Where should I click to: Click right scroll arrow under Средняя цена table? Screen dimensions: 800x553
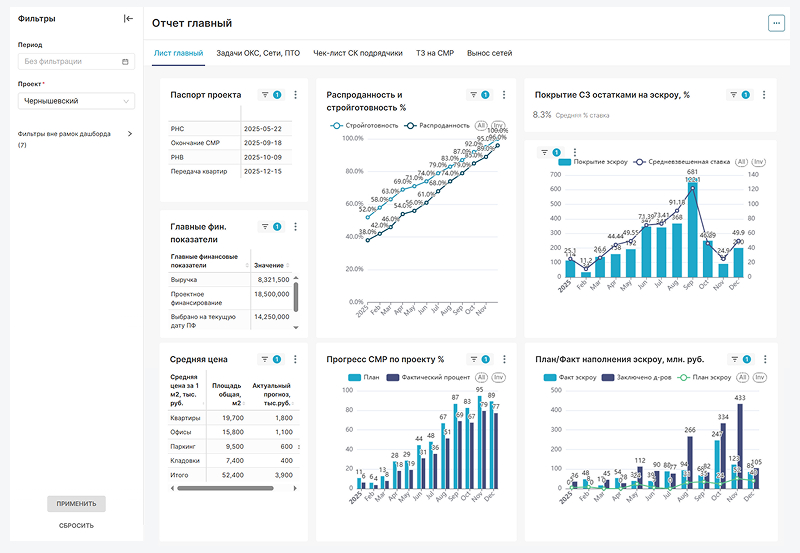point(295,488)
